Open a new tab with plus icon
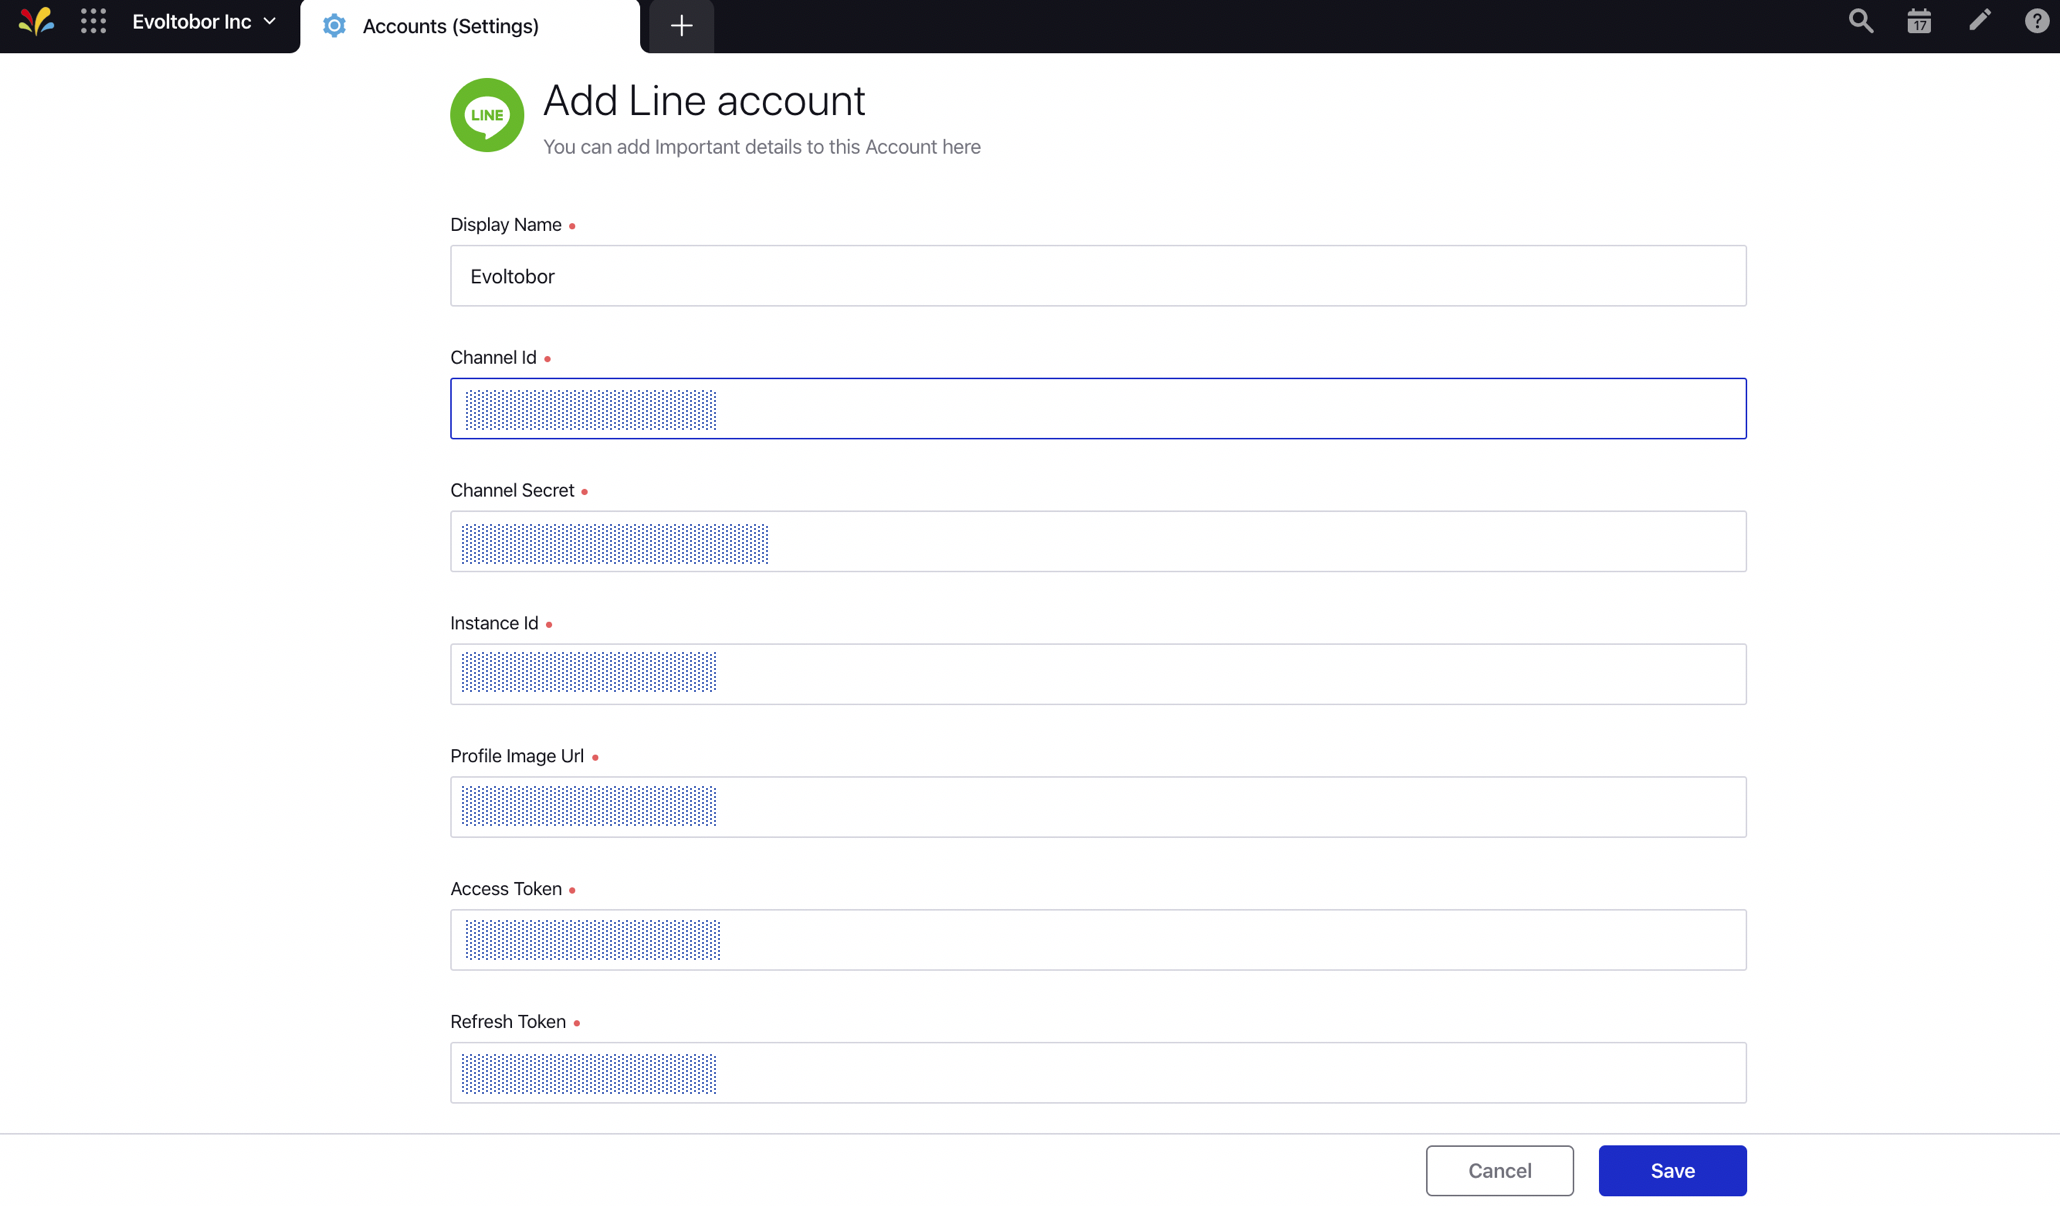This screenshot has height=1206, width=2060. point(681,26)
